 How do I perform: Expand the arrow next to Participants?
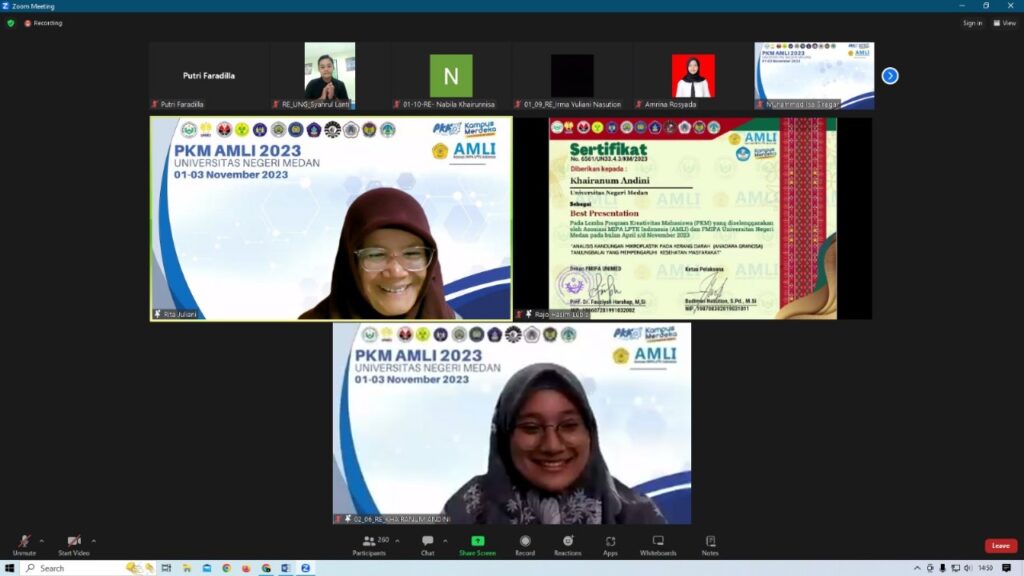[x=397, y=541]
